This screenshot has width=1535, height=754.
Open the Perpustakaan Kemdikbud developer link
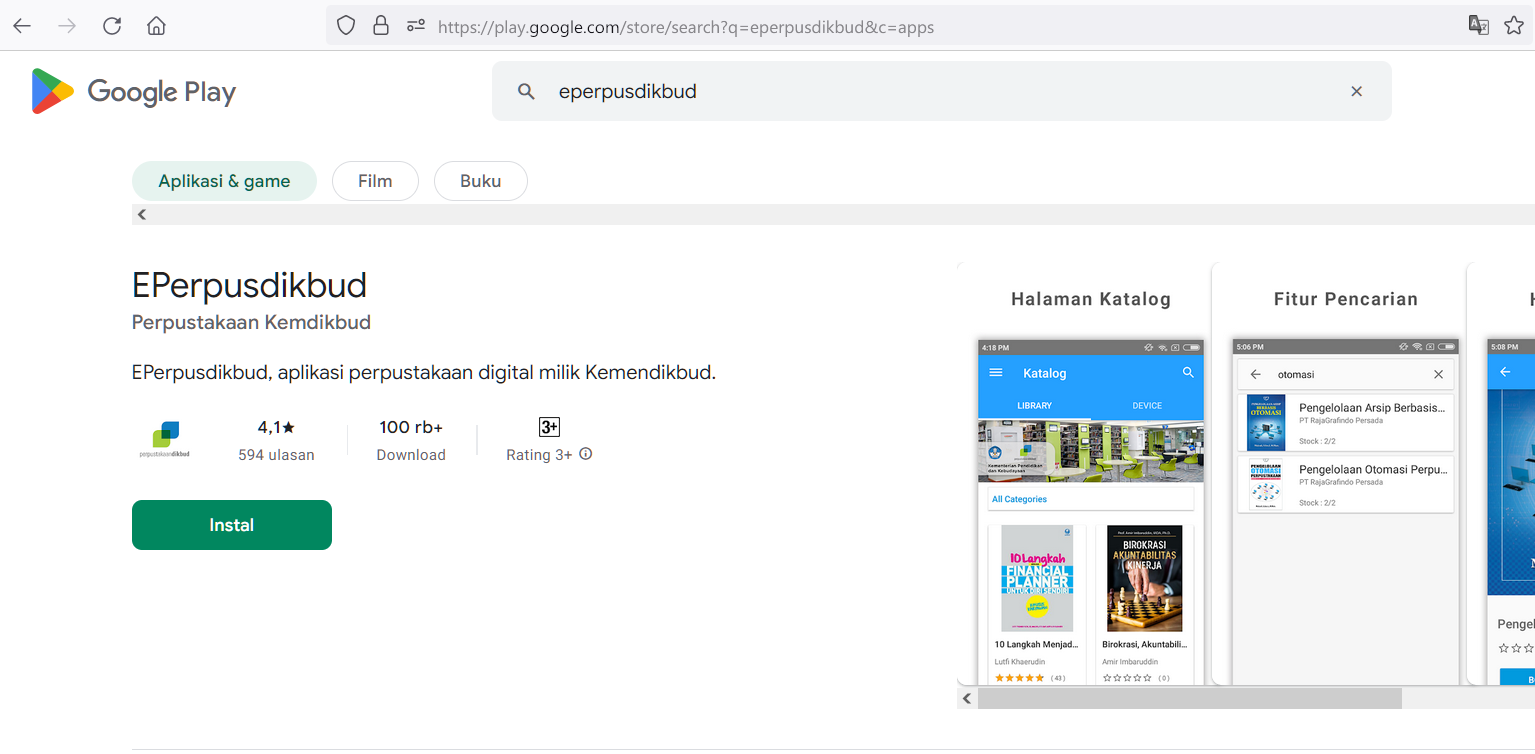point(251,322)
